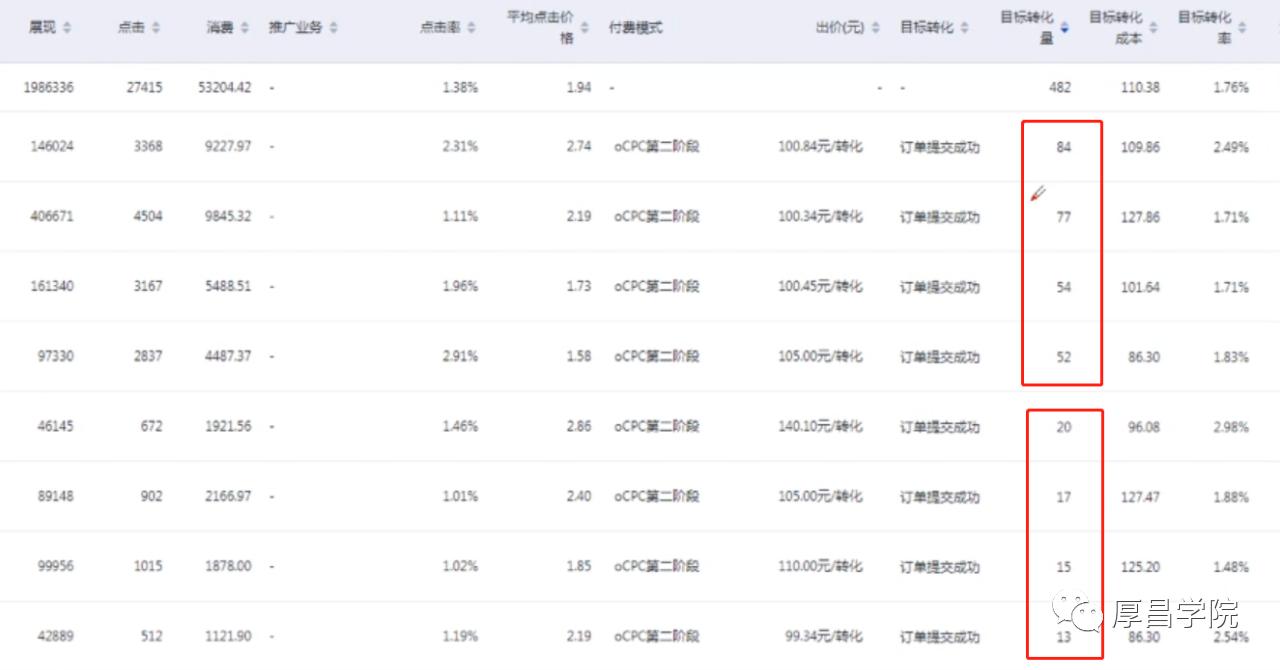Sort the 点击 column descending

click(155, 29)
